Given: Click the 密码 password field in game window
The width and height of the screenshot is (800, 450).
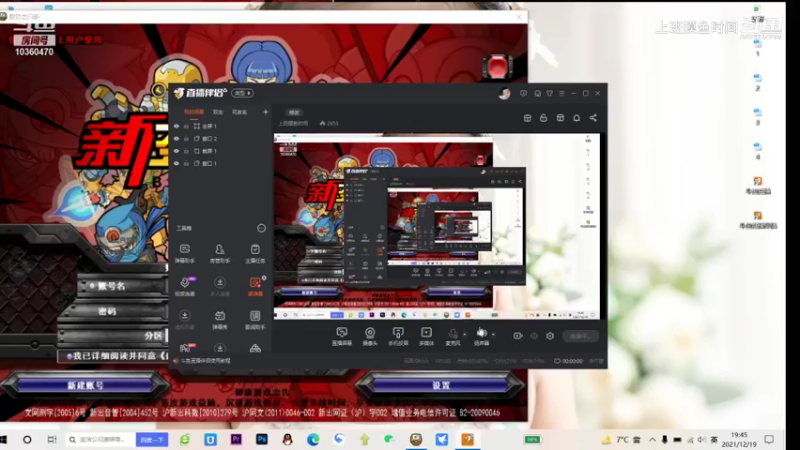Looking at the screenshot, I should click(x=115, y=311).
